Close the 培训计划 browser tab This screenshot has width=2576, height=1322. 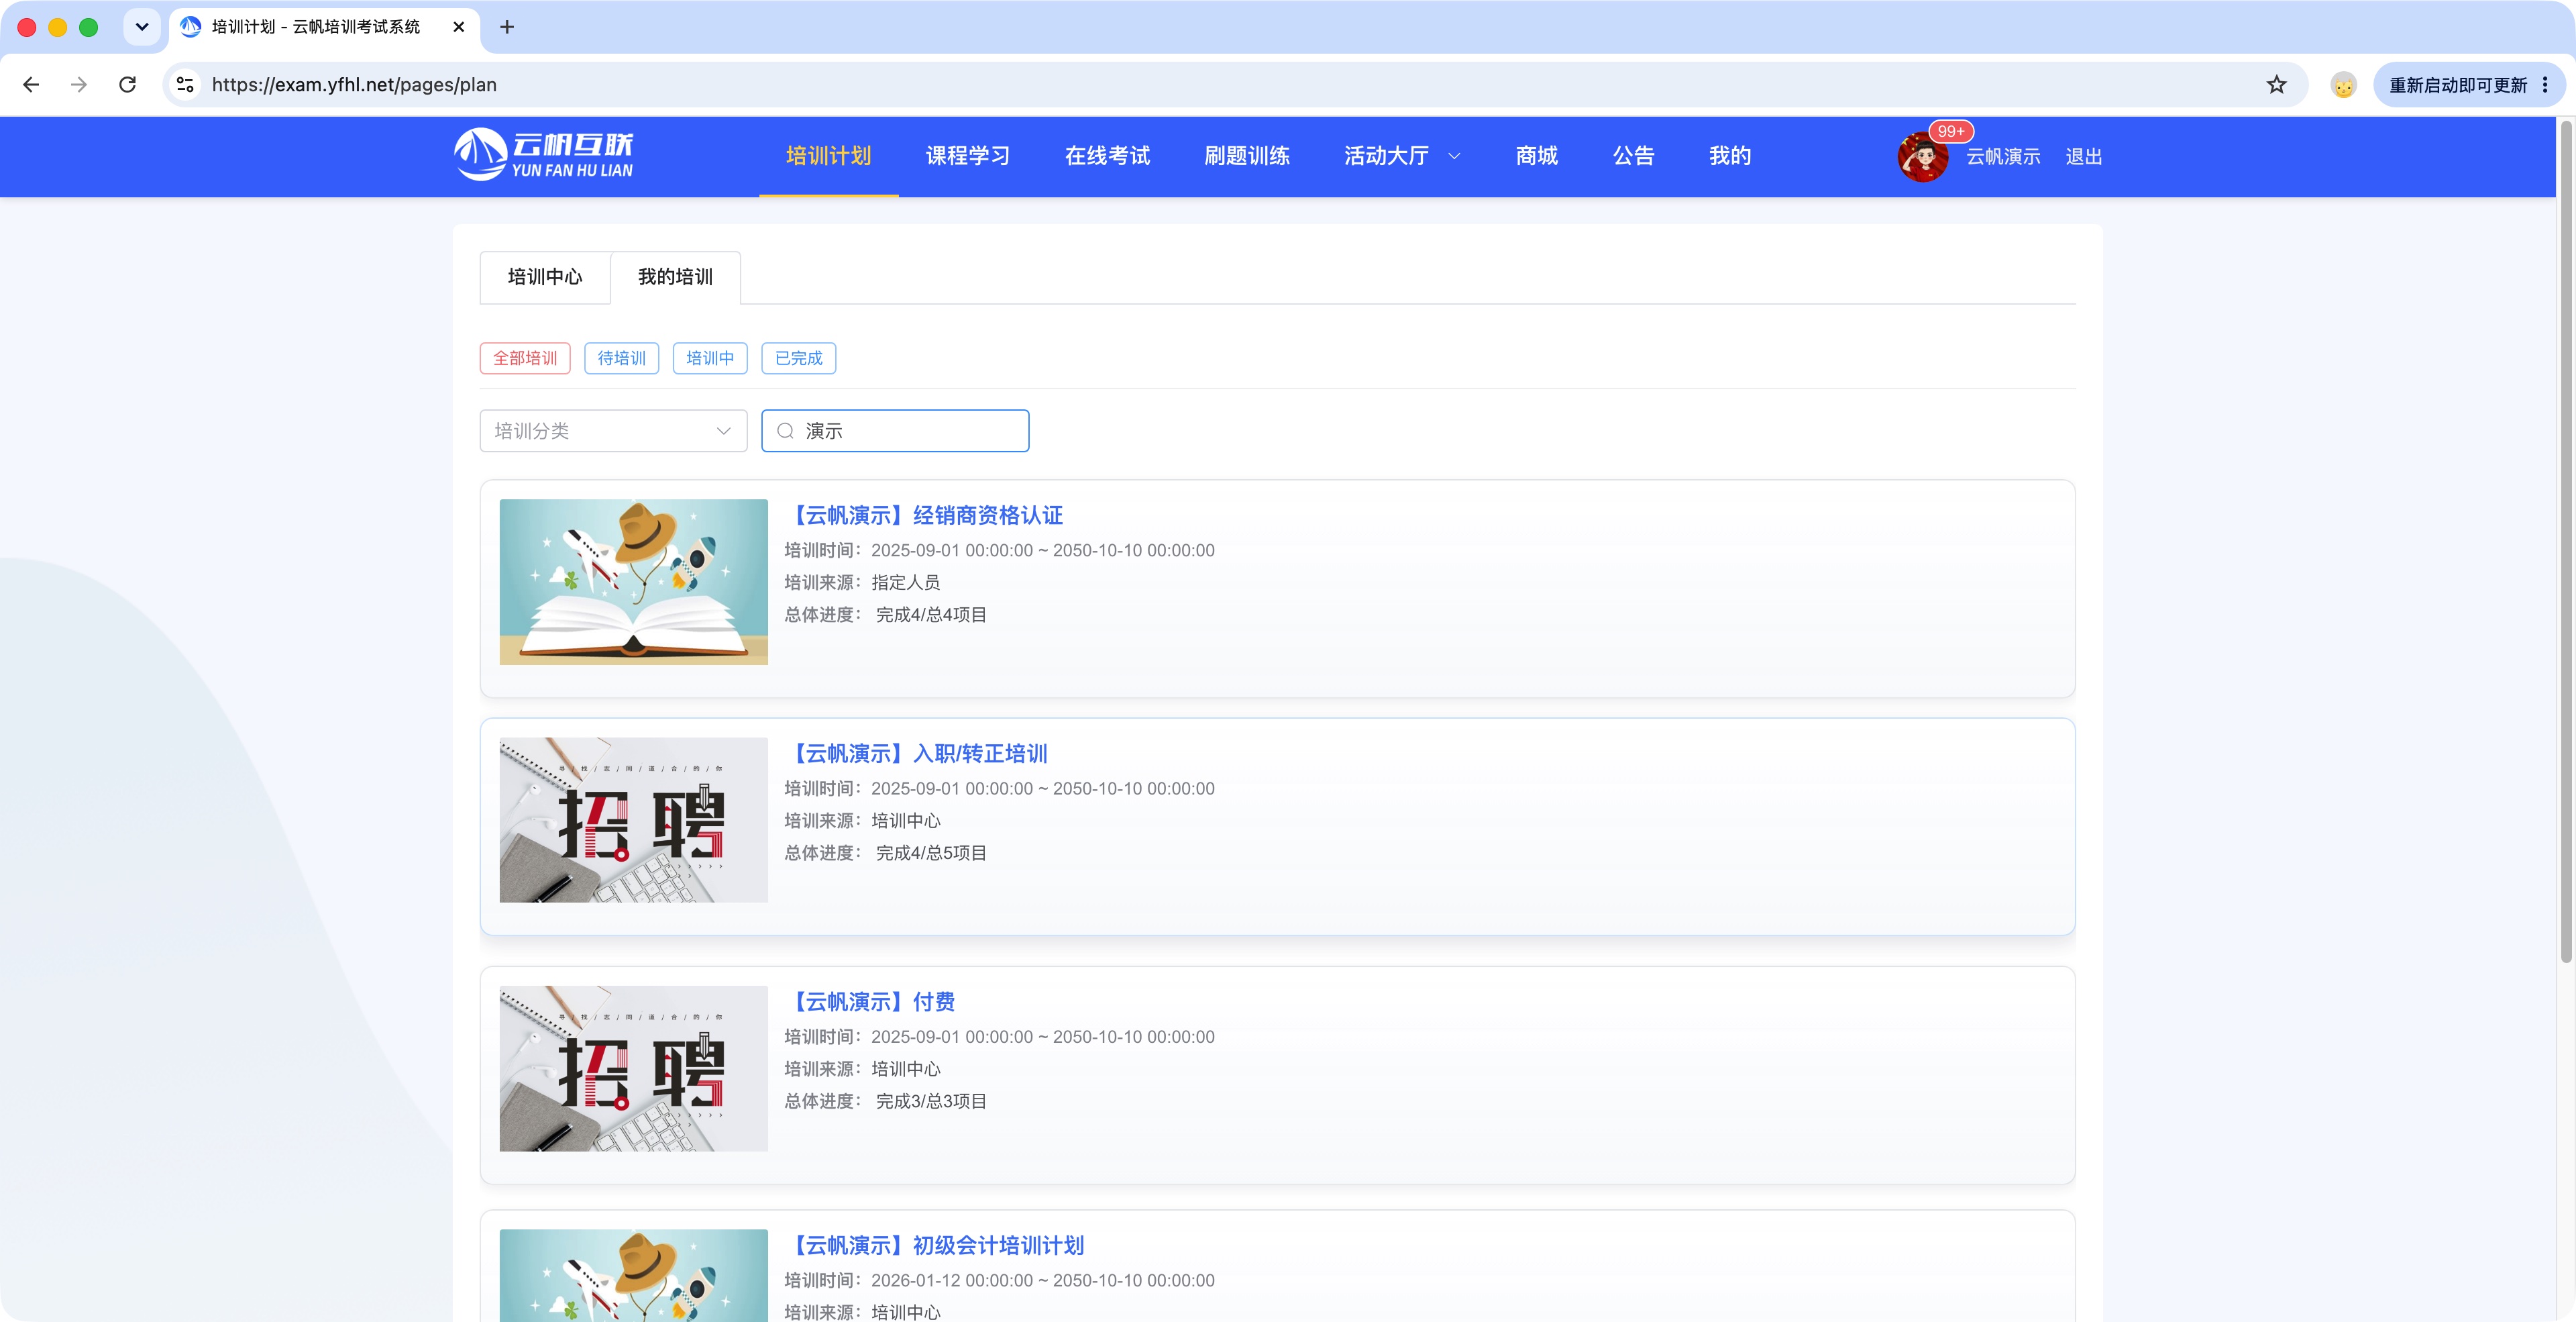pos(459,27)
